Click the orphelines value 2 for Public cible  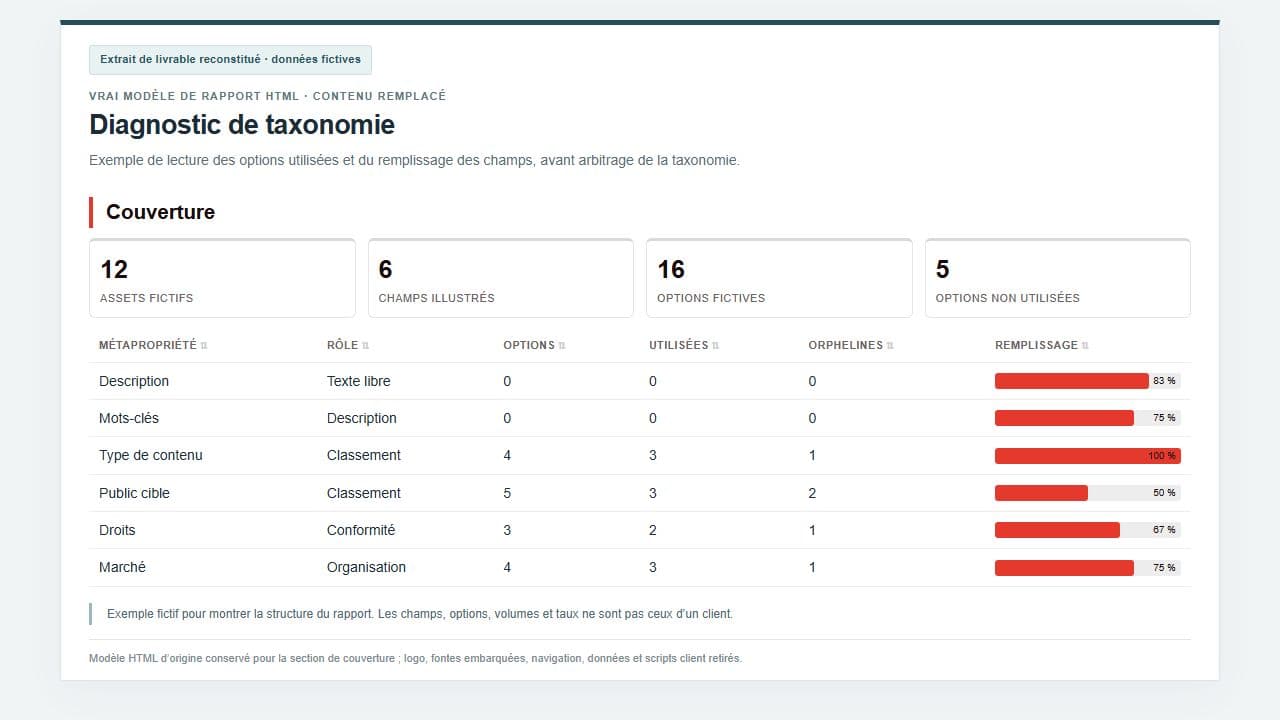tap(812, 493)
